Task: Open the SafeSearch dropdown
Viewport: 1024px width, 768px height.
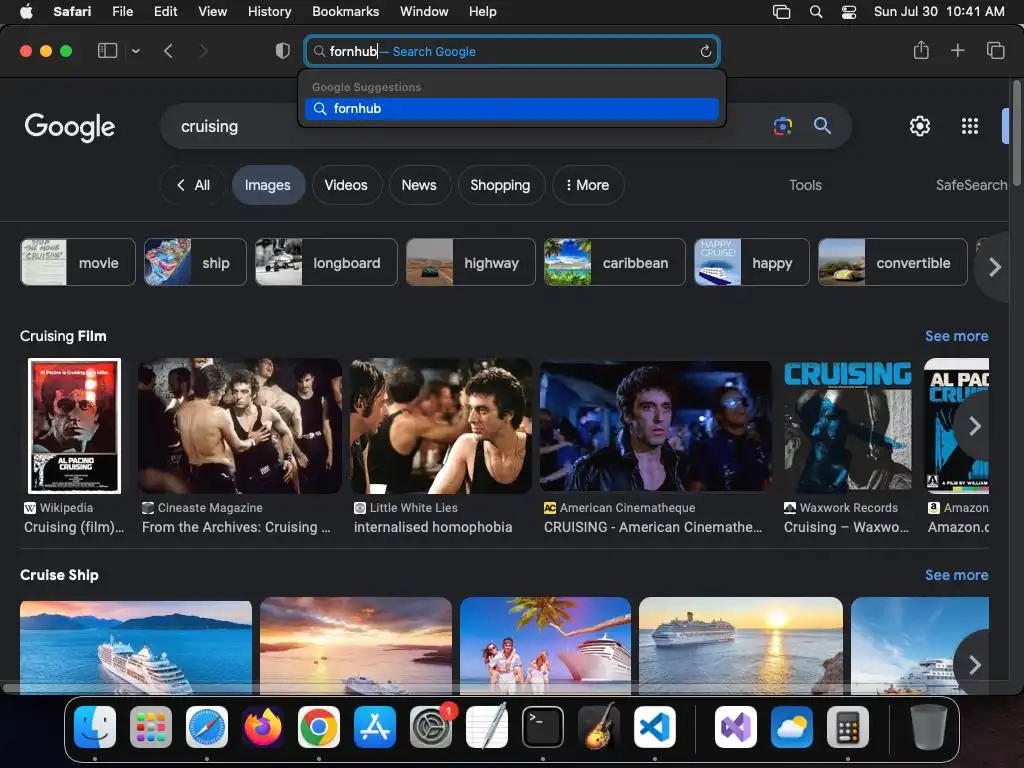Action: (972, 185)
